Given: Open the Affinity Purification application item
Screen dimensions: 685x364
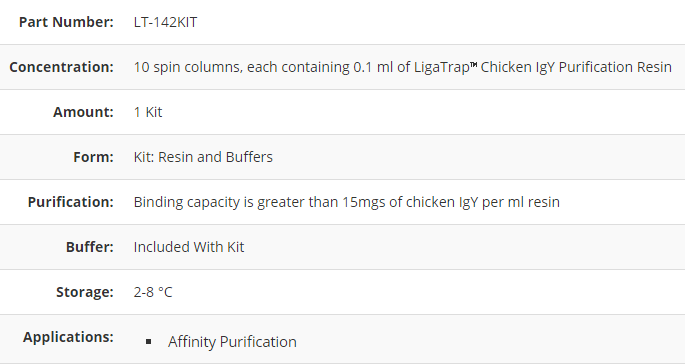Looking at the screenshot, I should click(232, 342).
